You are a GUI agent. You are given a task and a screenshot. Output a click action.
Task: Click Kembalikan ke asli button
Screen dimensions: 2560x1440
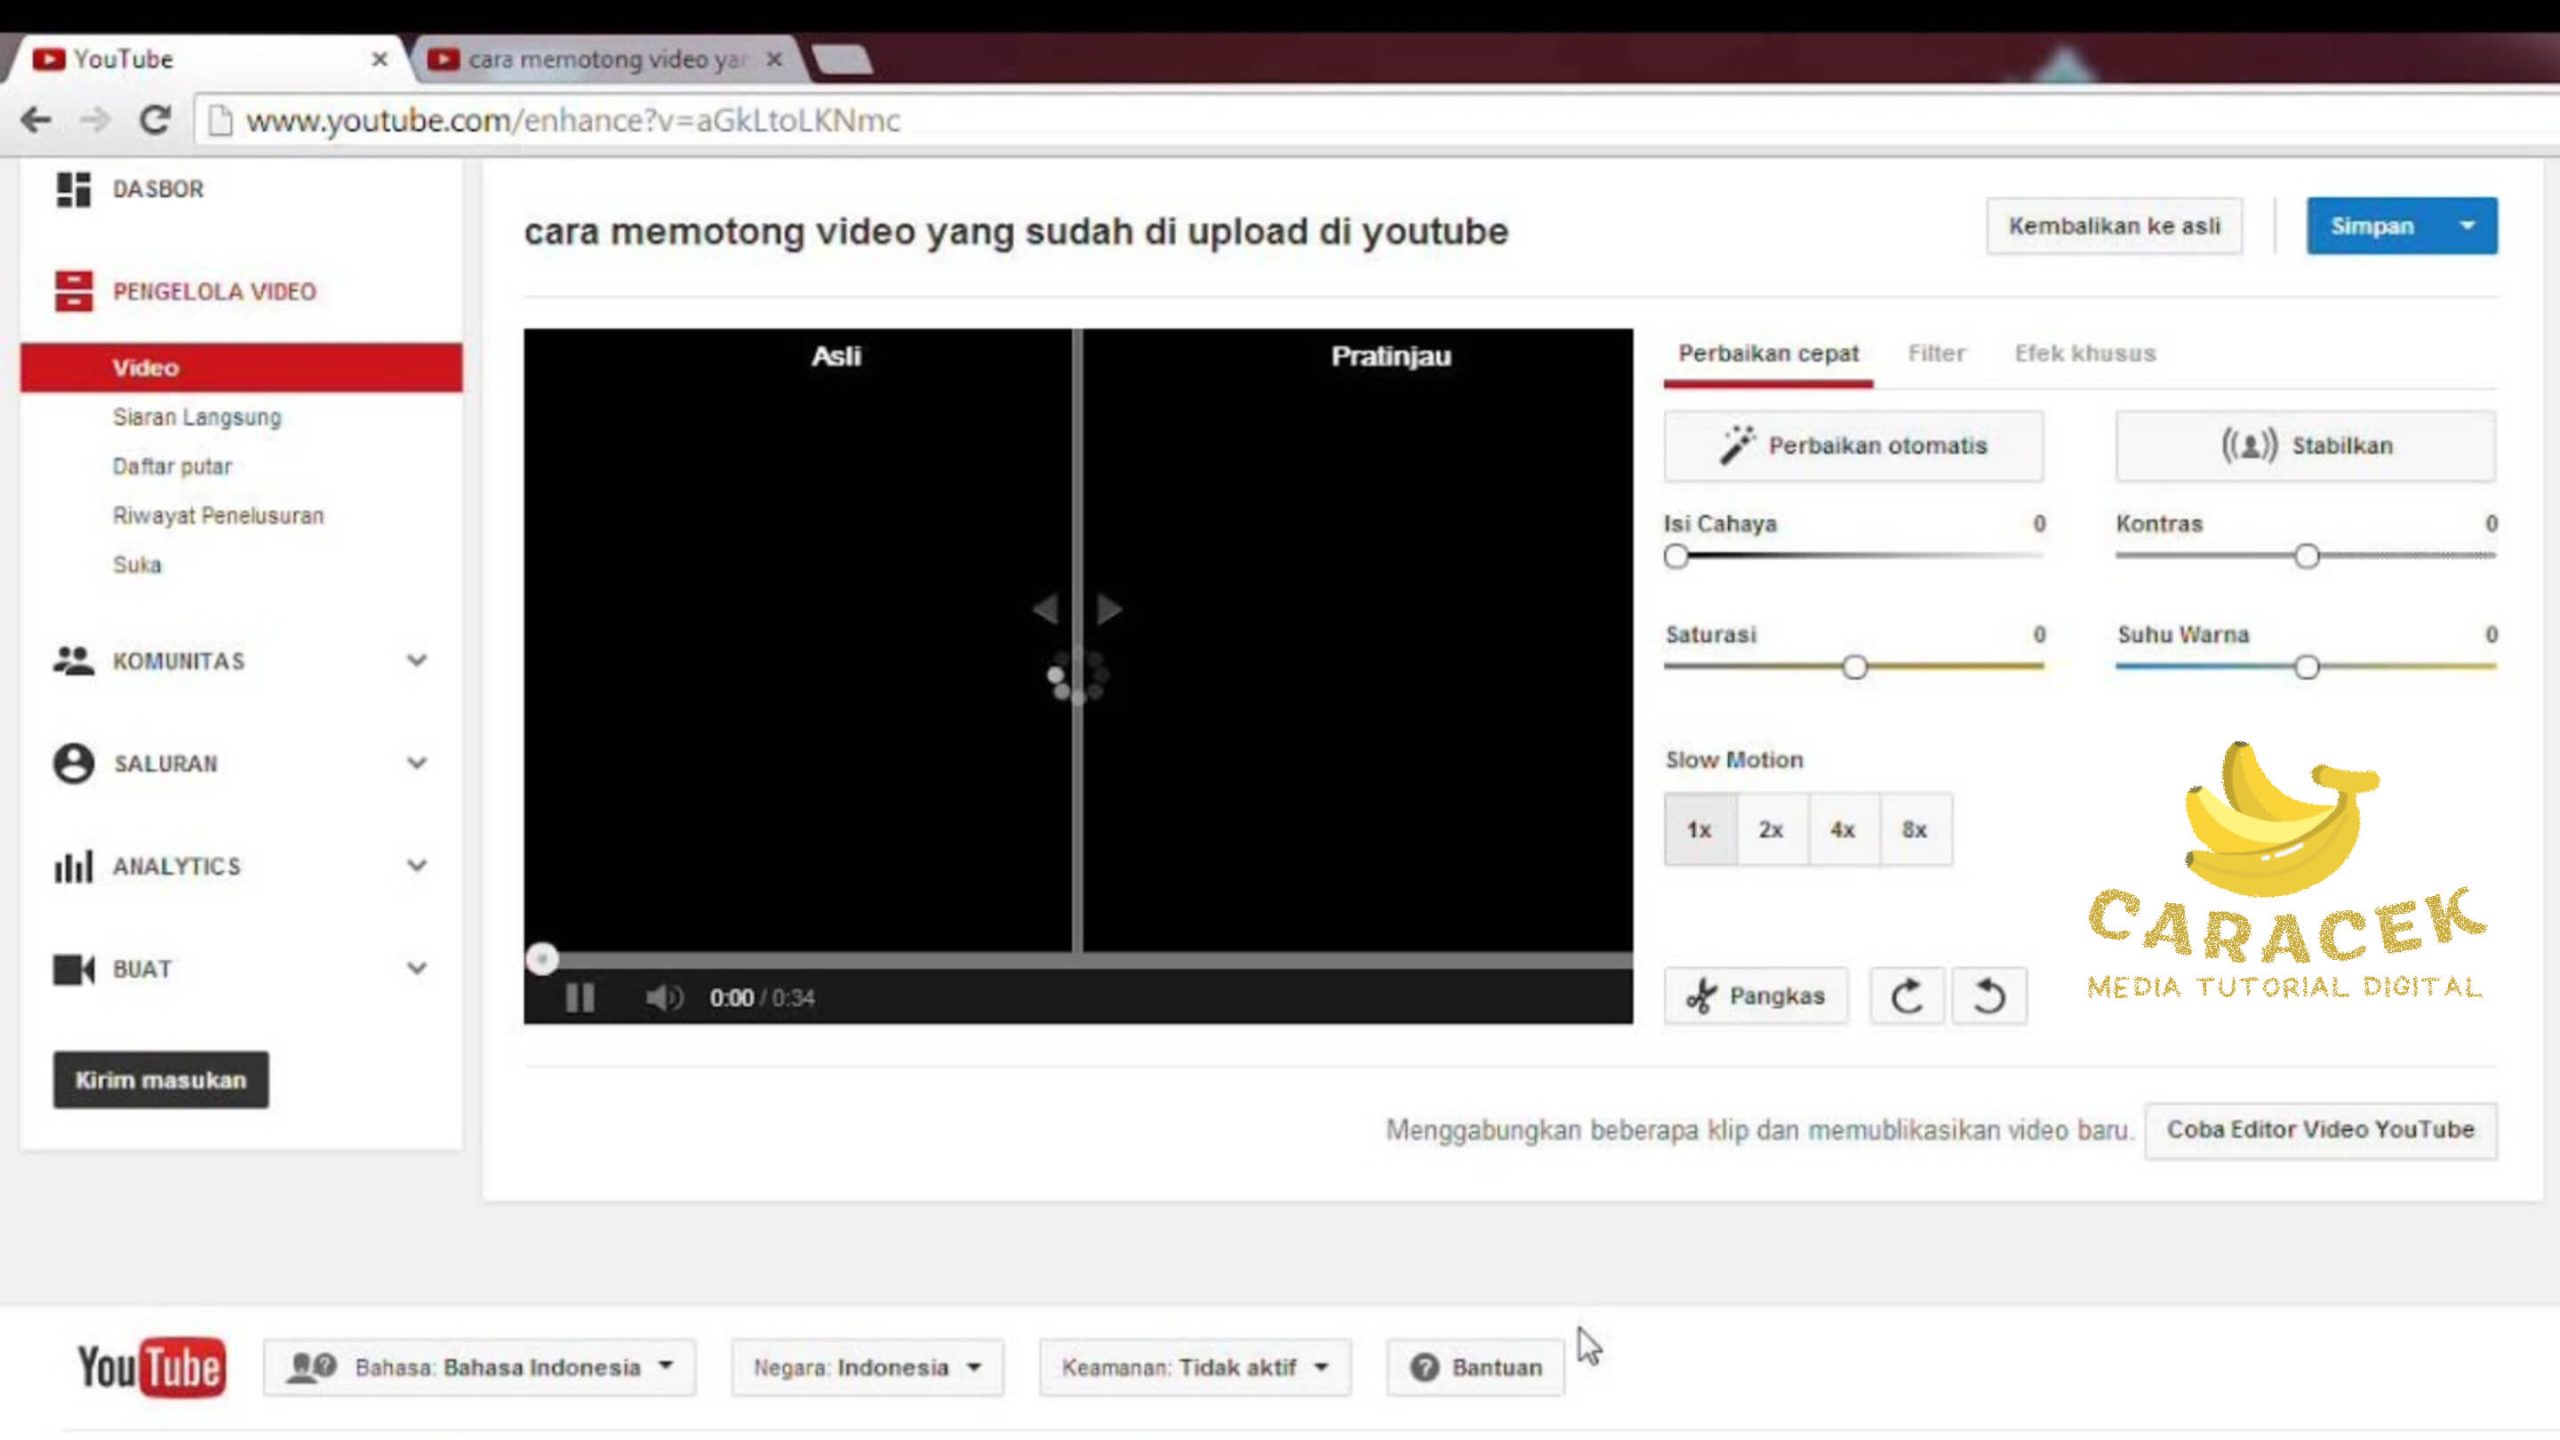(2114, 226)
